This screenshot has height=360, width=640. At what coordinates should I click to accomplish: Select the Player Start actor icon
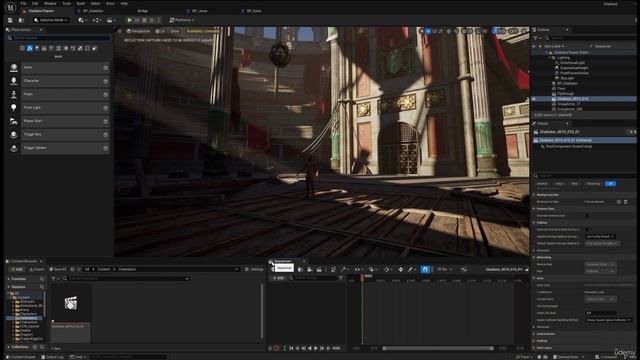tap(13, 121)
